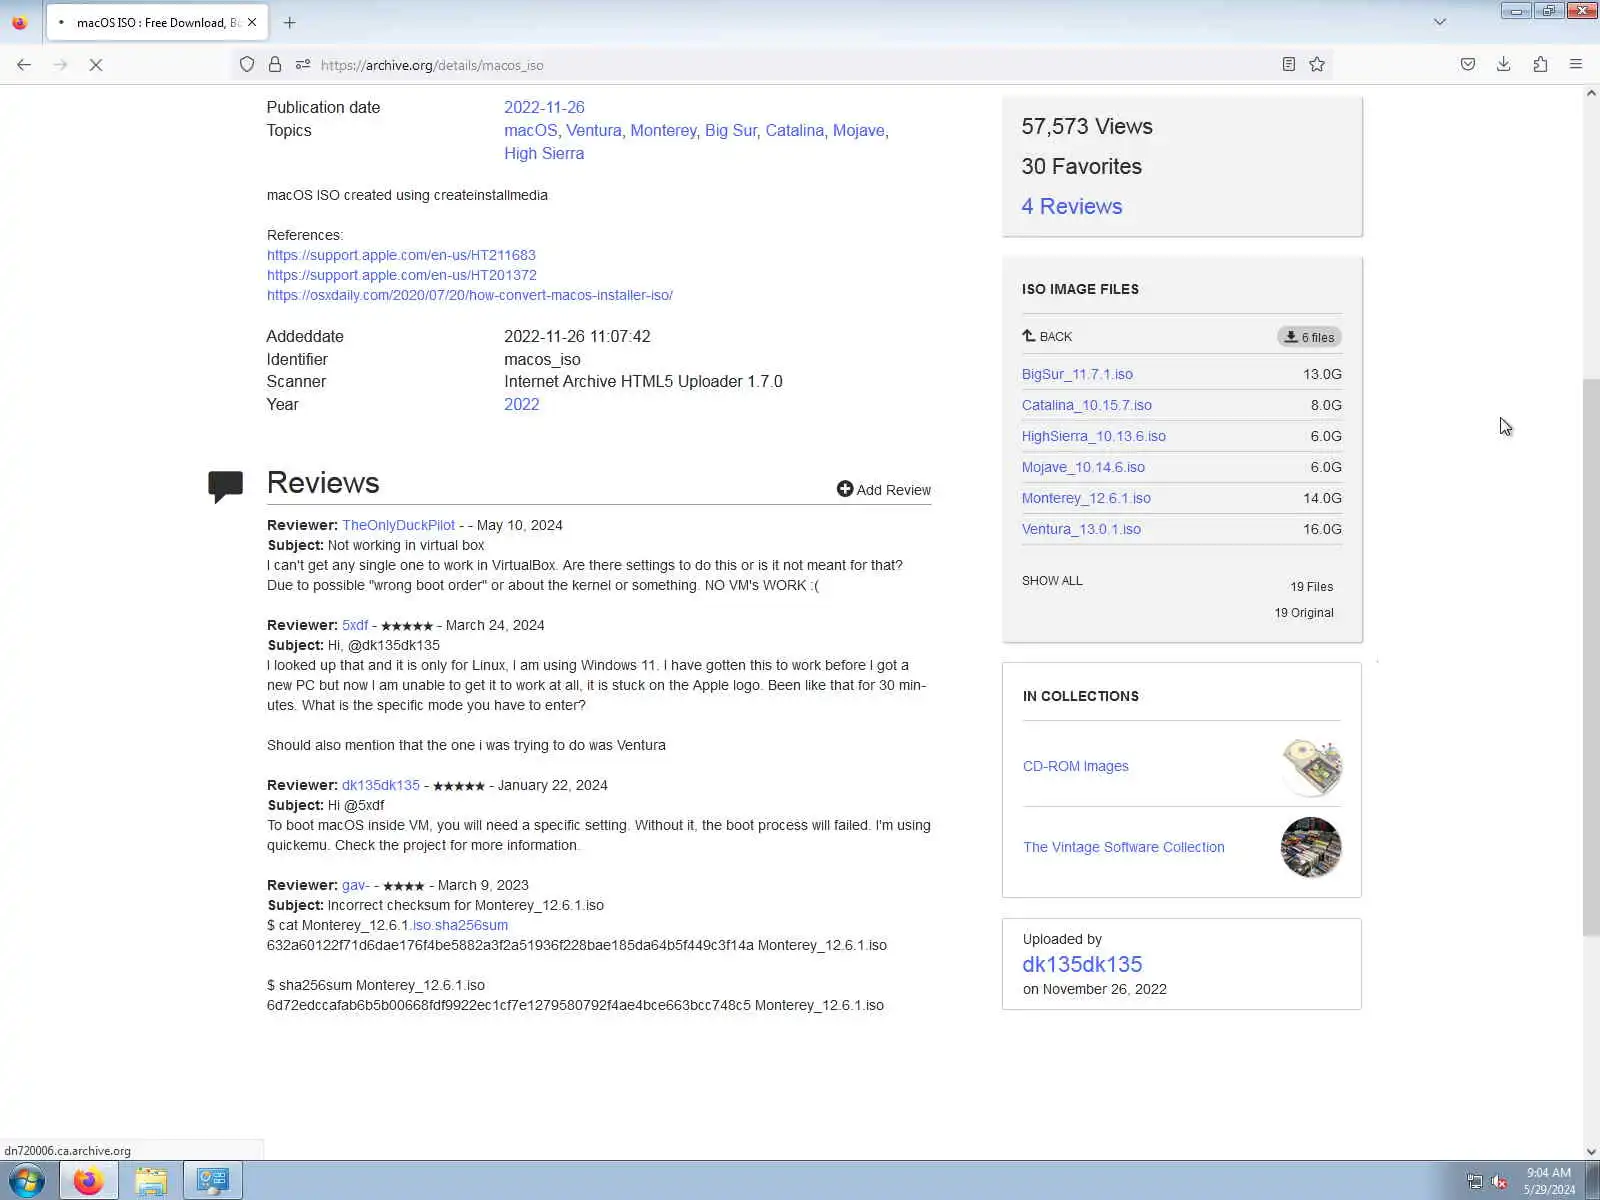
Task: Open reviewer TheOnlyDuckPilot profile
Action: click(x=398, y=525)
